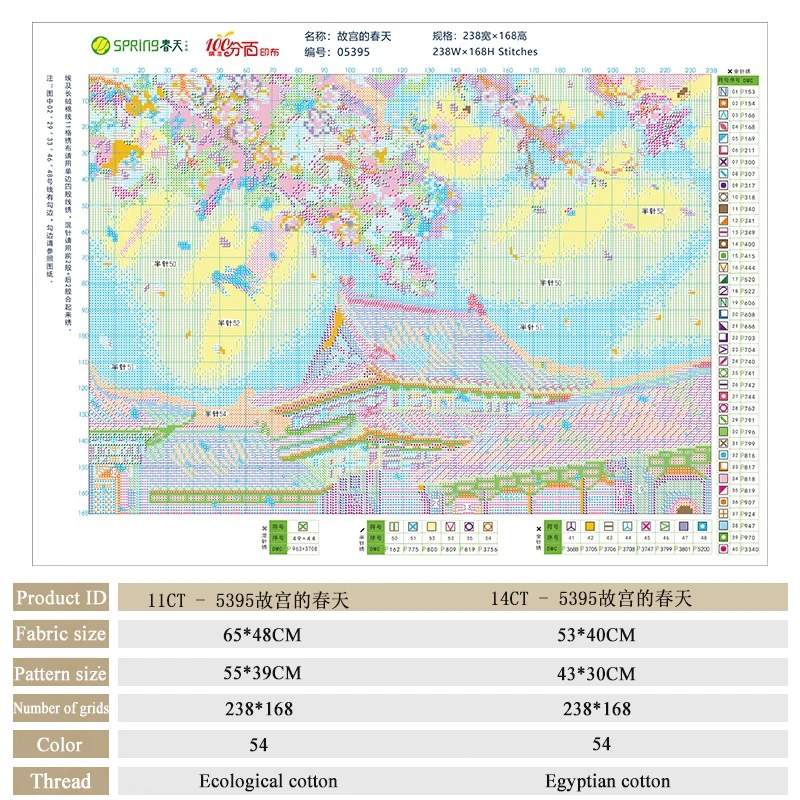This screenshot has height=800, width=800.
Task: Click the cross-stitch pattern chart image
Action: 400,294
